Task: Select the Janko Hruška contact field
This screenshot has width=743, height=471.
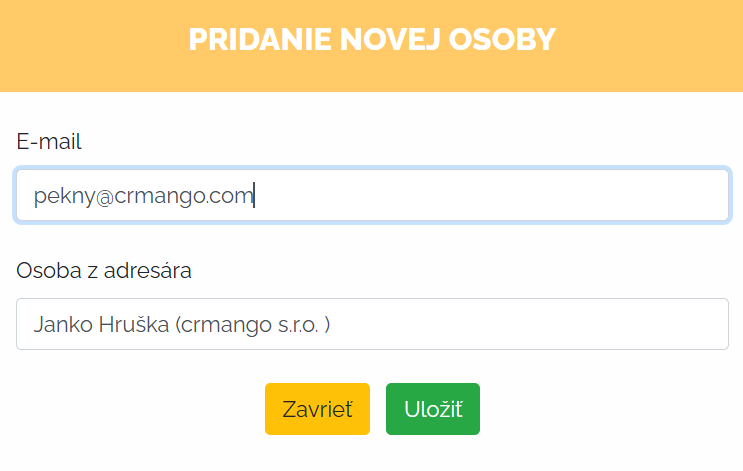Action: click(x=372, y=324)
